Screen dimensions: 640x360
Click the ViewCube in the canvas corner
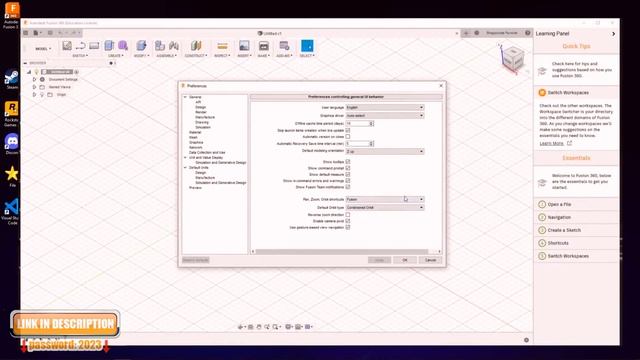(x=513, y=58)
